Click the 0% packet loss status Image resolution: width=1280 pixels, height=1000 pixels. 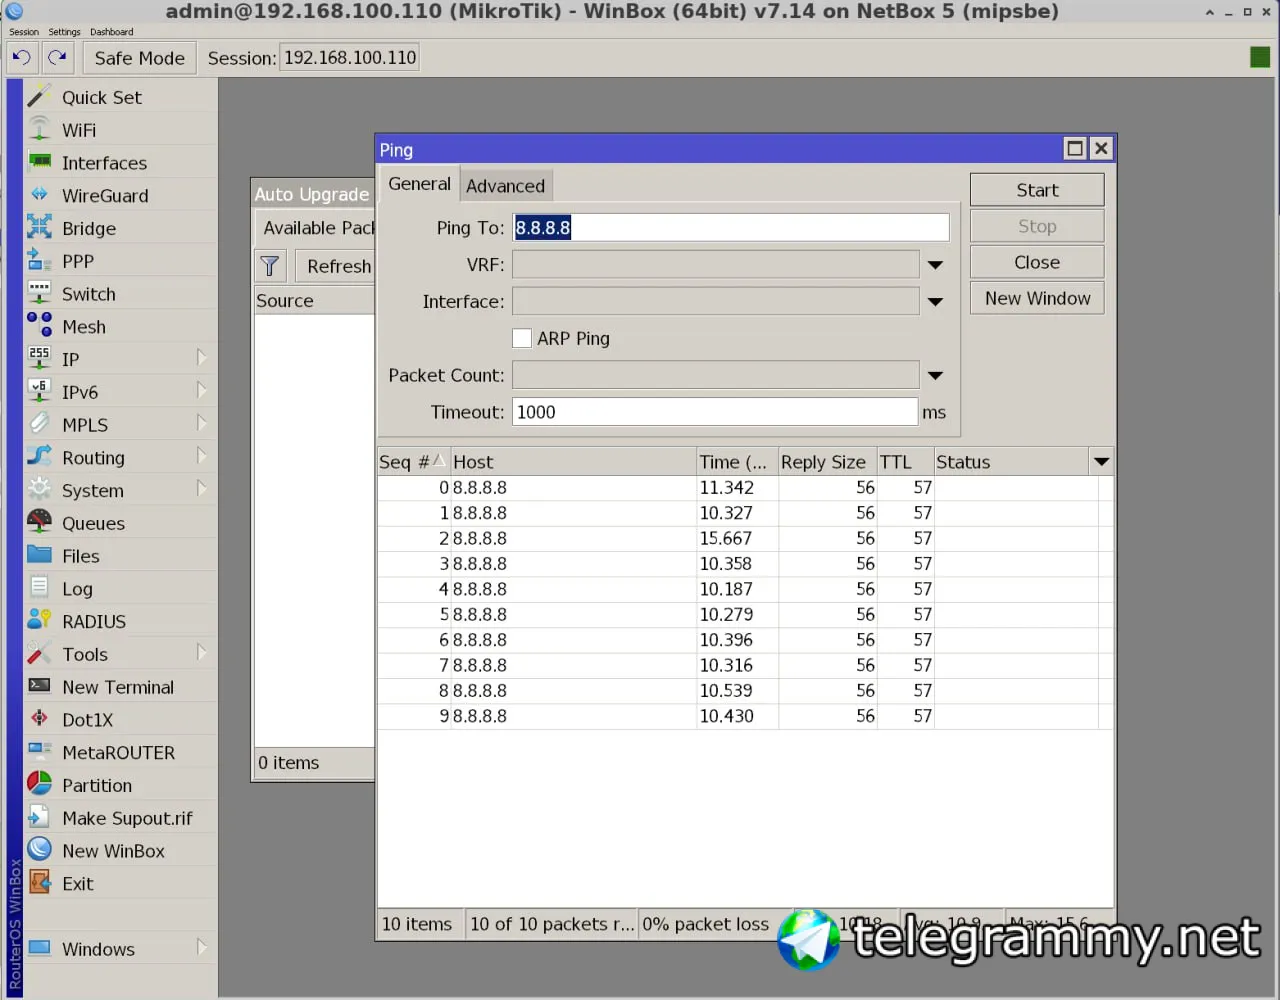click(706, 924)
